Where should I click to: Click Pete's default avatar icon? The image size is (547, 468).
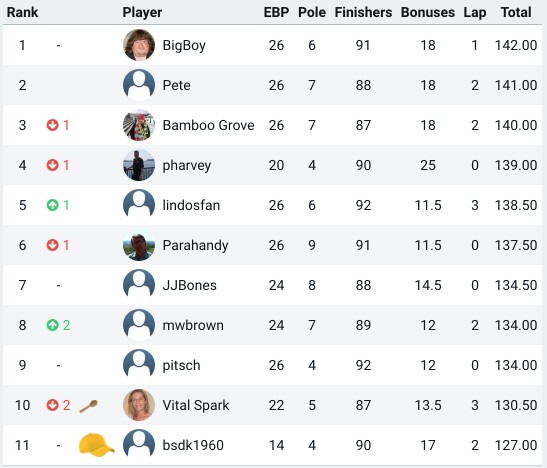click(x=139, y=85)
